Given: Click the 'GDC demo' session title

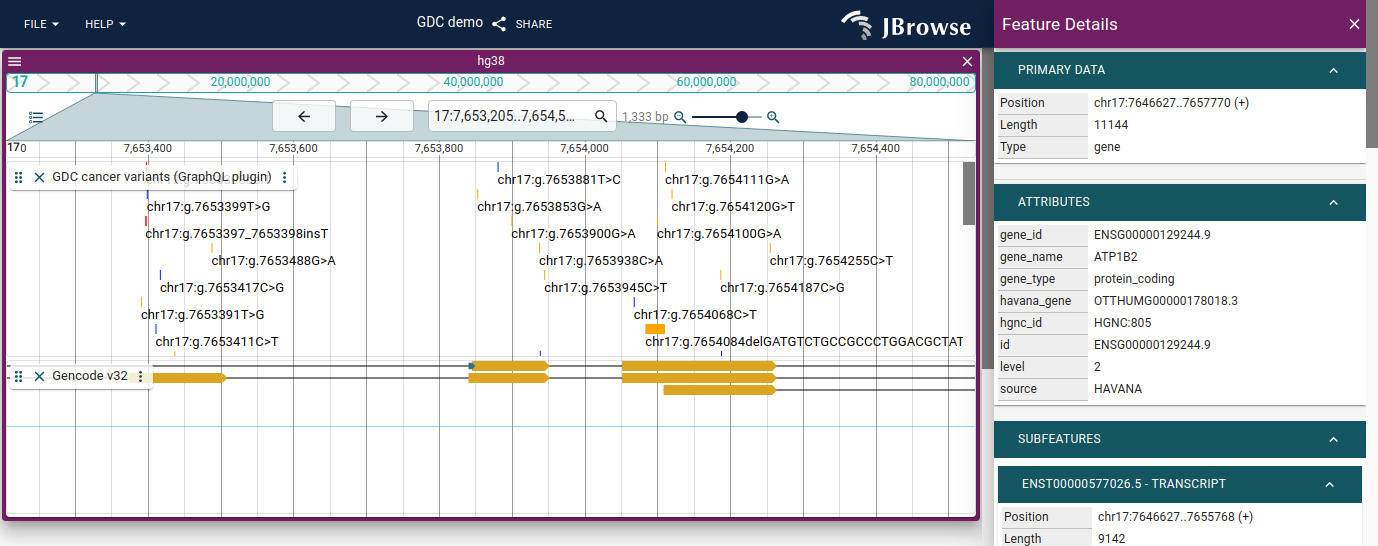Looking at the screenshot, I should click(450, 23).
